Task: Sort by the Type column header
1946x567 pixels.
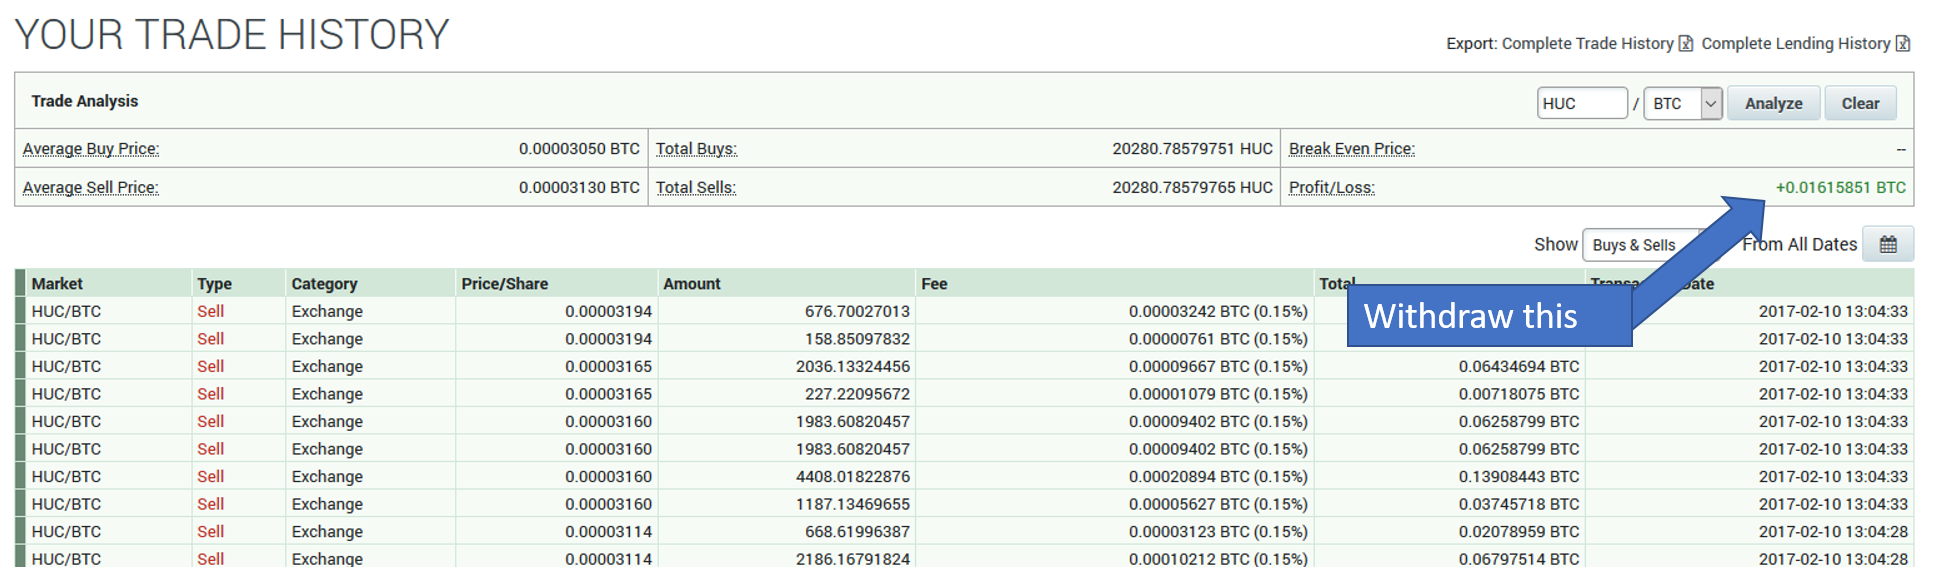Action: coord(214,283)
